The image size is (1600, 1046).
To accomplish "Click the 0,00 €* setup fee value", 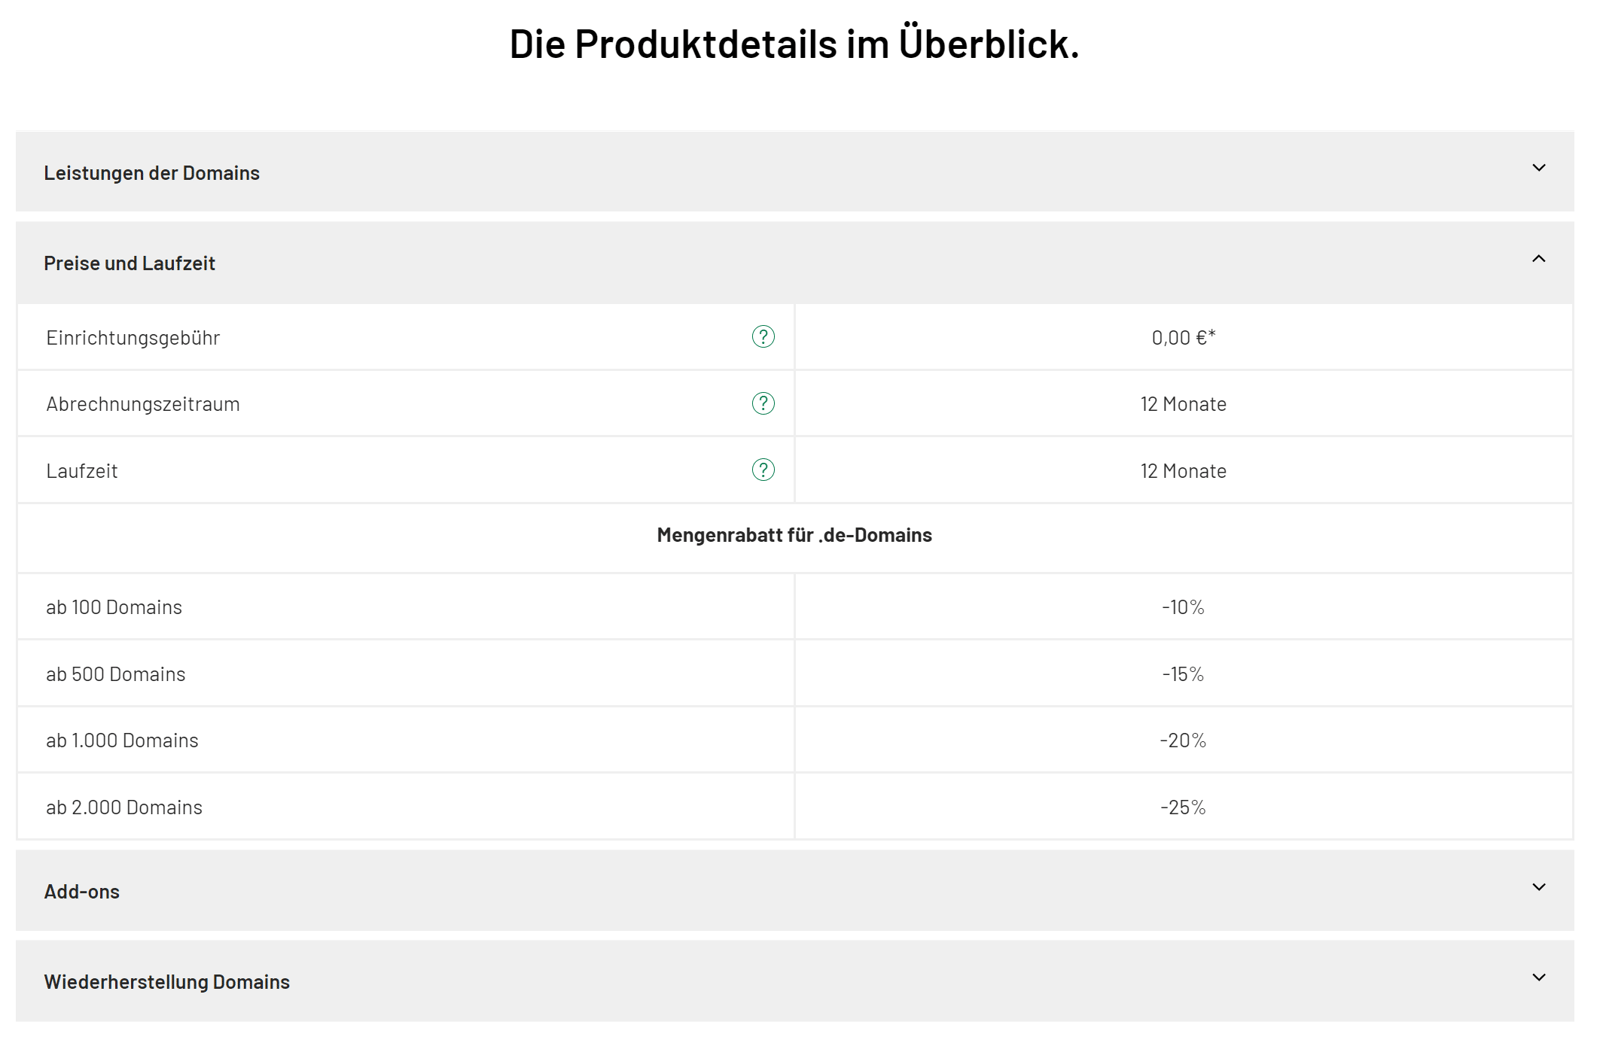I will [x=1183, y=338].
